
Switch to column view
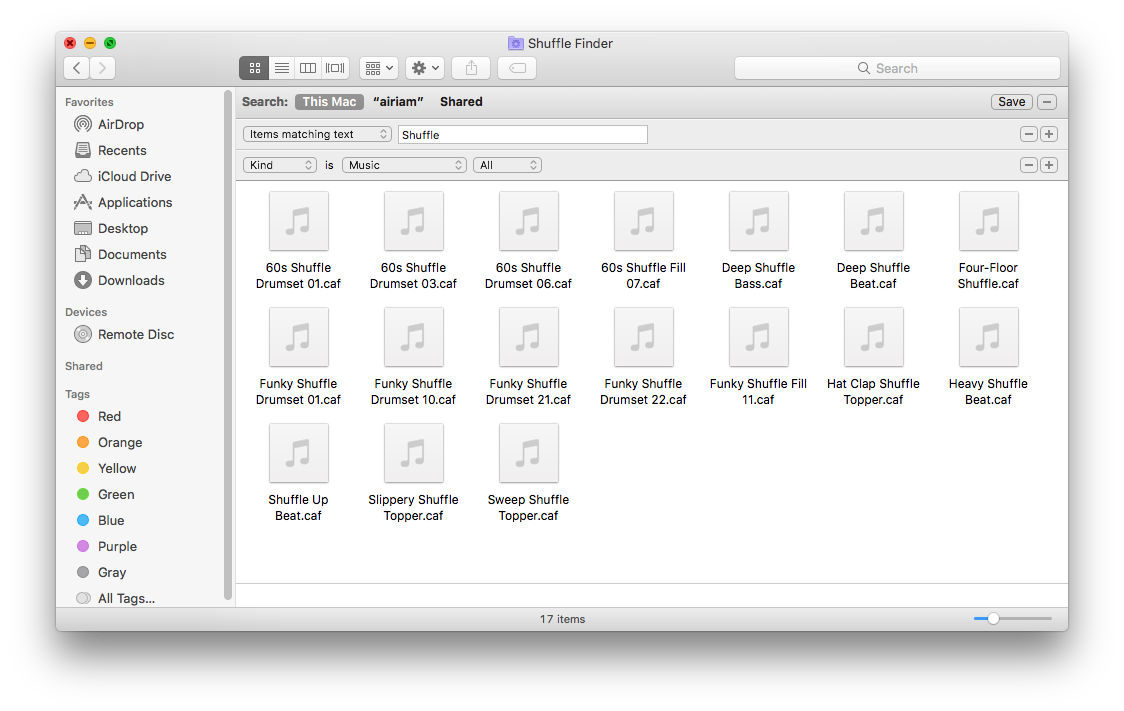coord(308,68)
